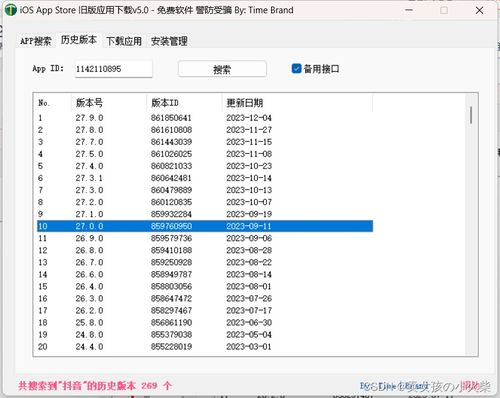Click the version list vertical scrollbar thumb
The image size is (500, 398).
pos(471,115)
